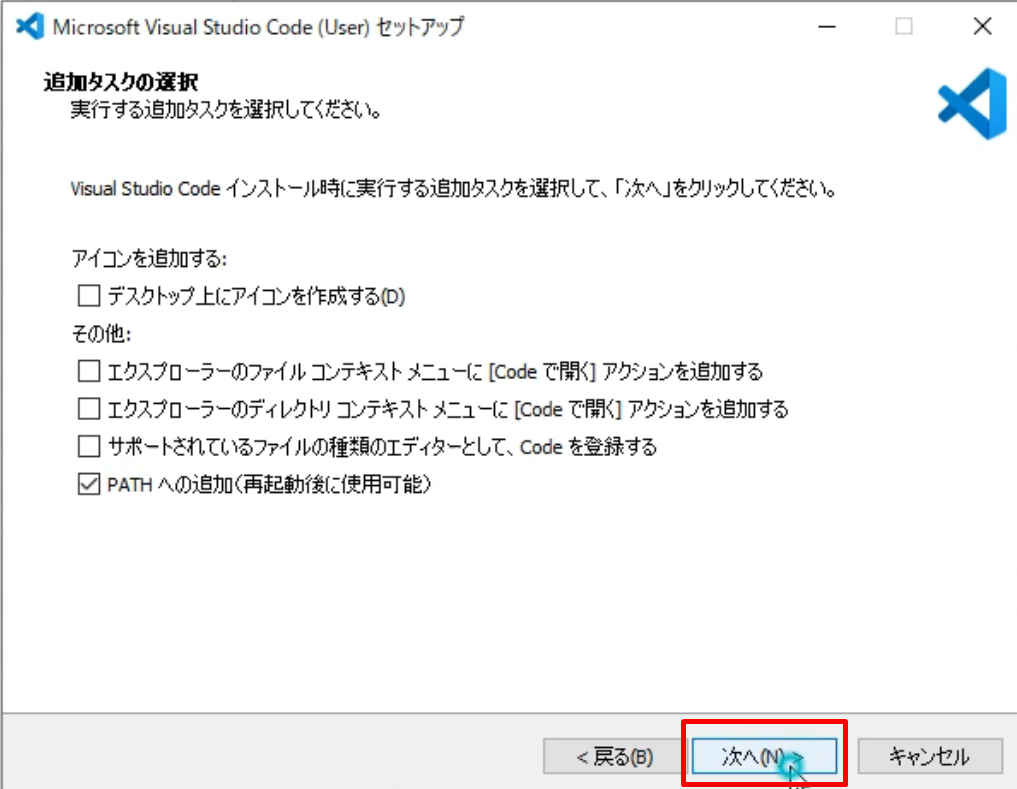
Task: Click the 追加タスクの選択 heading
Action: coord(121,82)
